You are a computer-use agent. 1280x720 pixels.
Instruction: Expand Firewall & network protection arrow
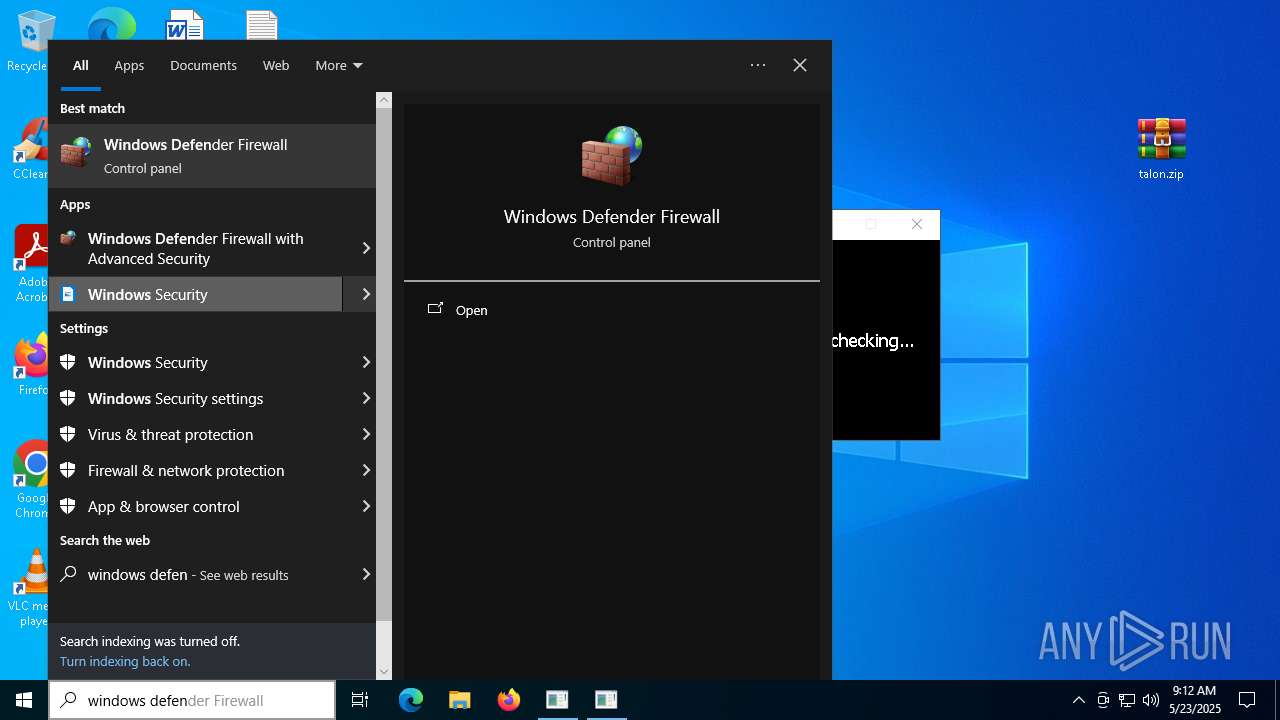point(365,470)
